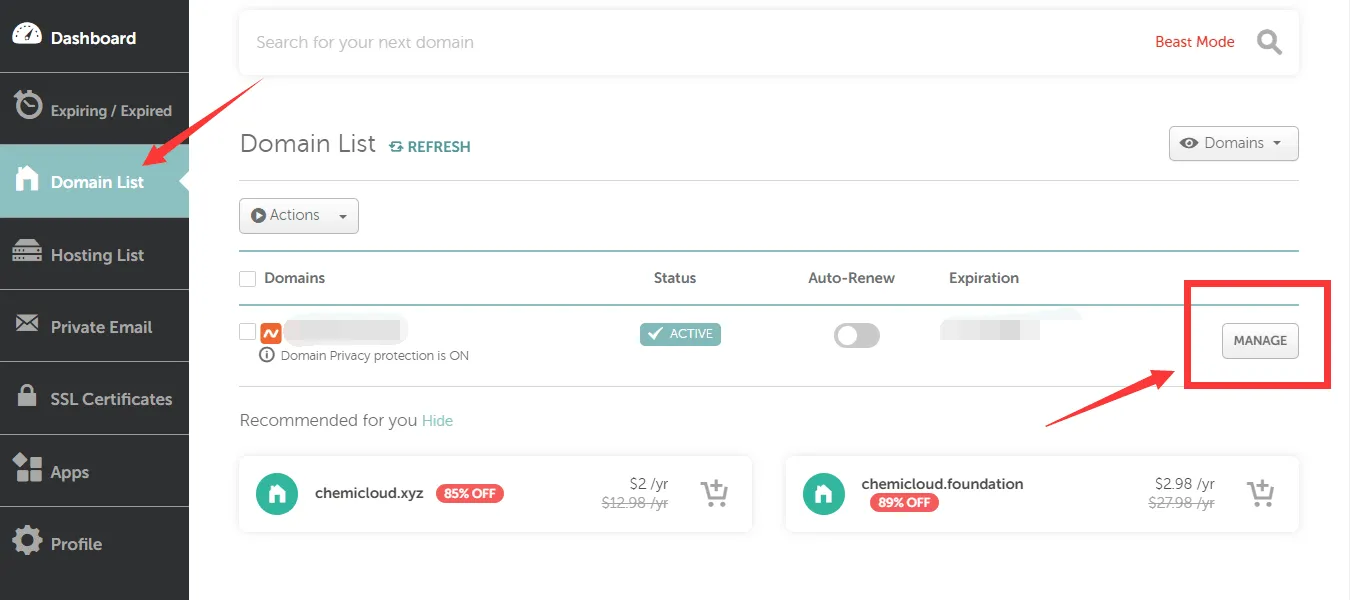Image resolution: width=1350 pixels, height=600 pixels.
Task: Expand the Domains view filter dropdown
Action: click(1233, 143)
